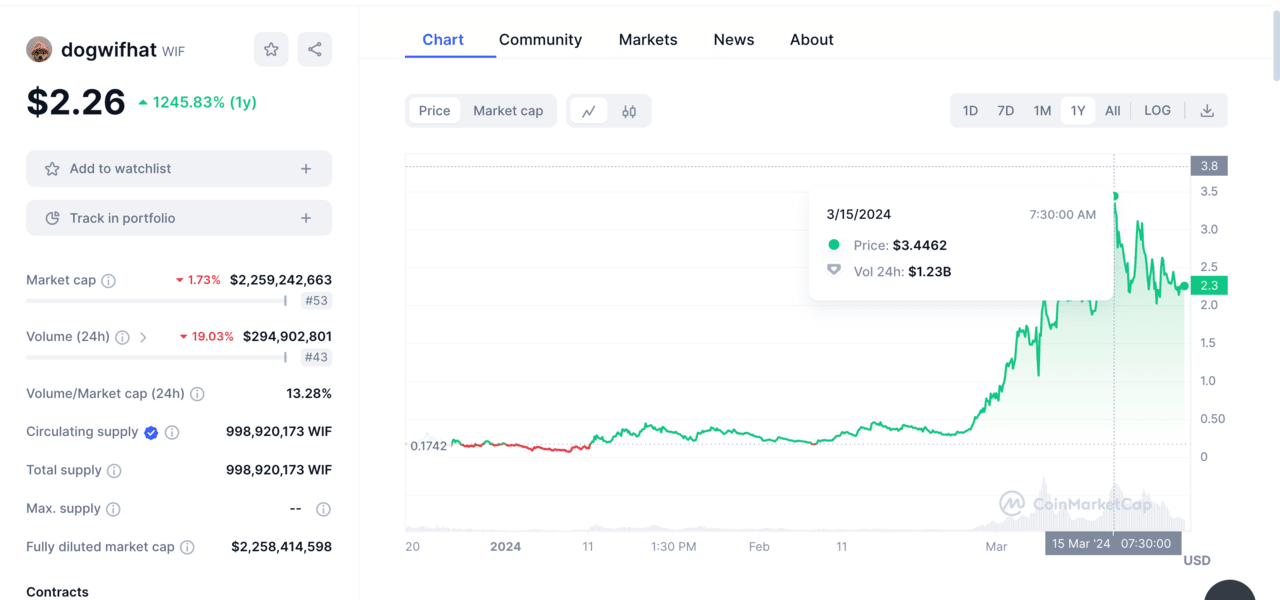This screenshot has width=1280, height=600.
Task: Click the Market cap rank progress bar
Action: pyautogui.click(x=156, y=300)
